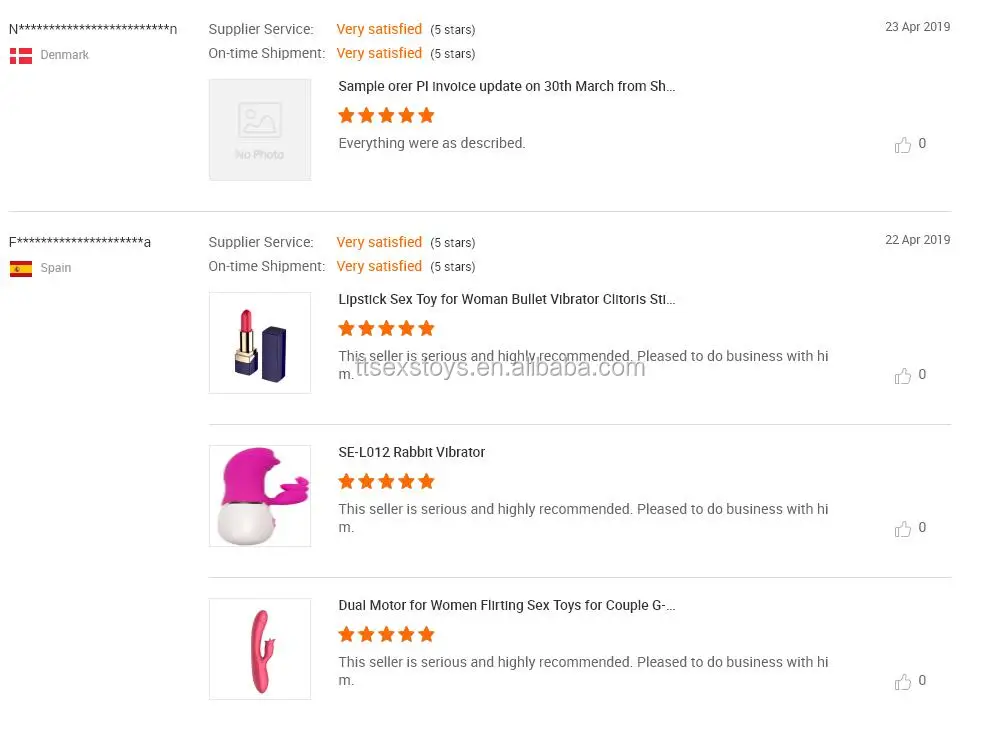Click five-star rating on Denmark review
999x736 pixels.
point(386,116)
